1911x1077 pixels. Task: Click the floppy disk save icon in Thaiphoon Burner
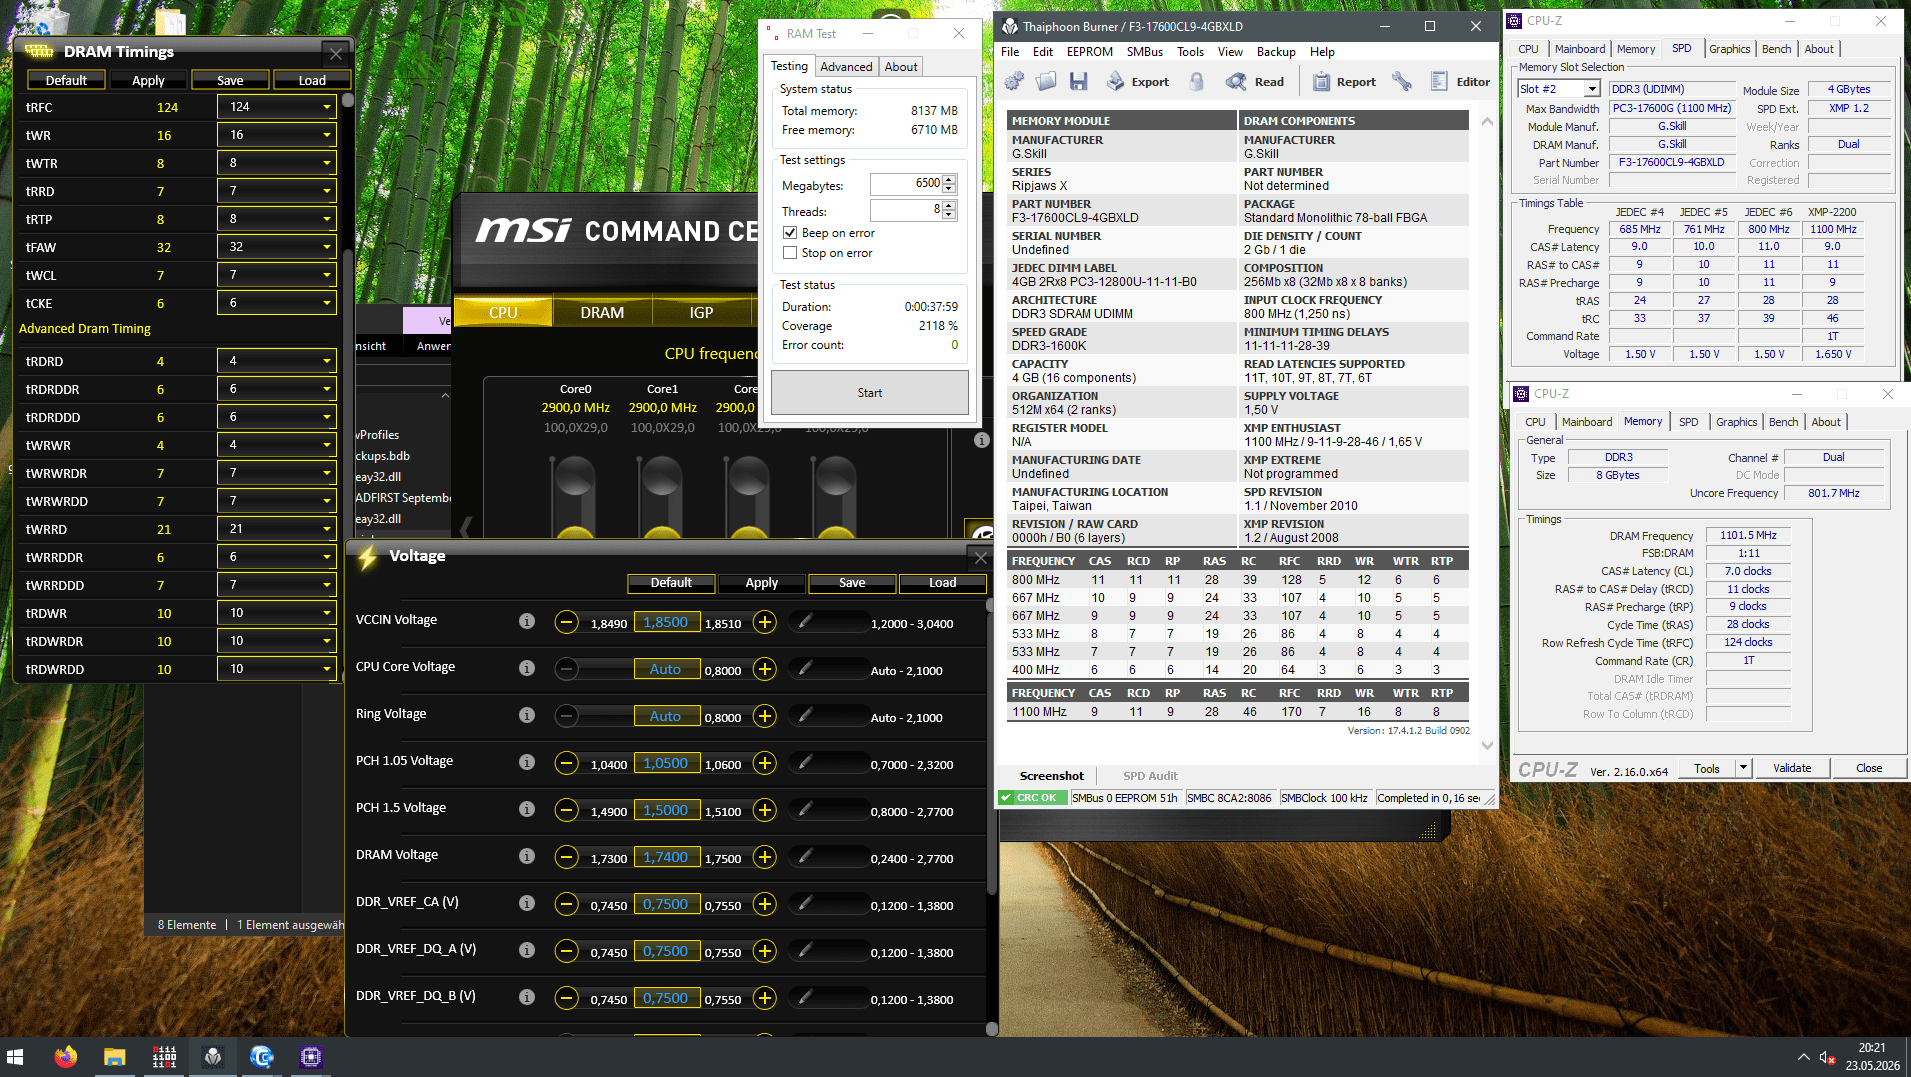[x=1078, y=81]
